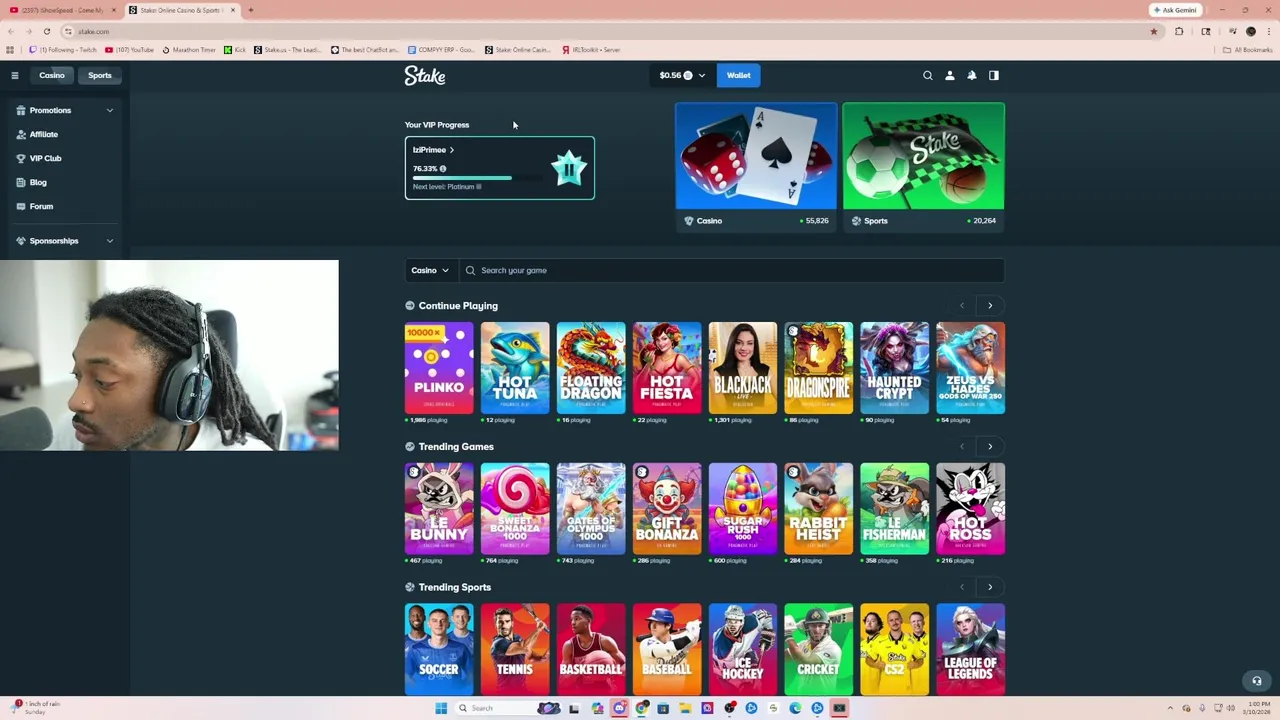The image size is (1280, 720).
Task: Toggle the side panel icon in header
Action: [993, 75]
